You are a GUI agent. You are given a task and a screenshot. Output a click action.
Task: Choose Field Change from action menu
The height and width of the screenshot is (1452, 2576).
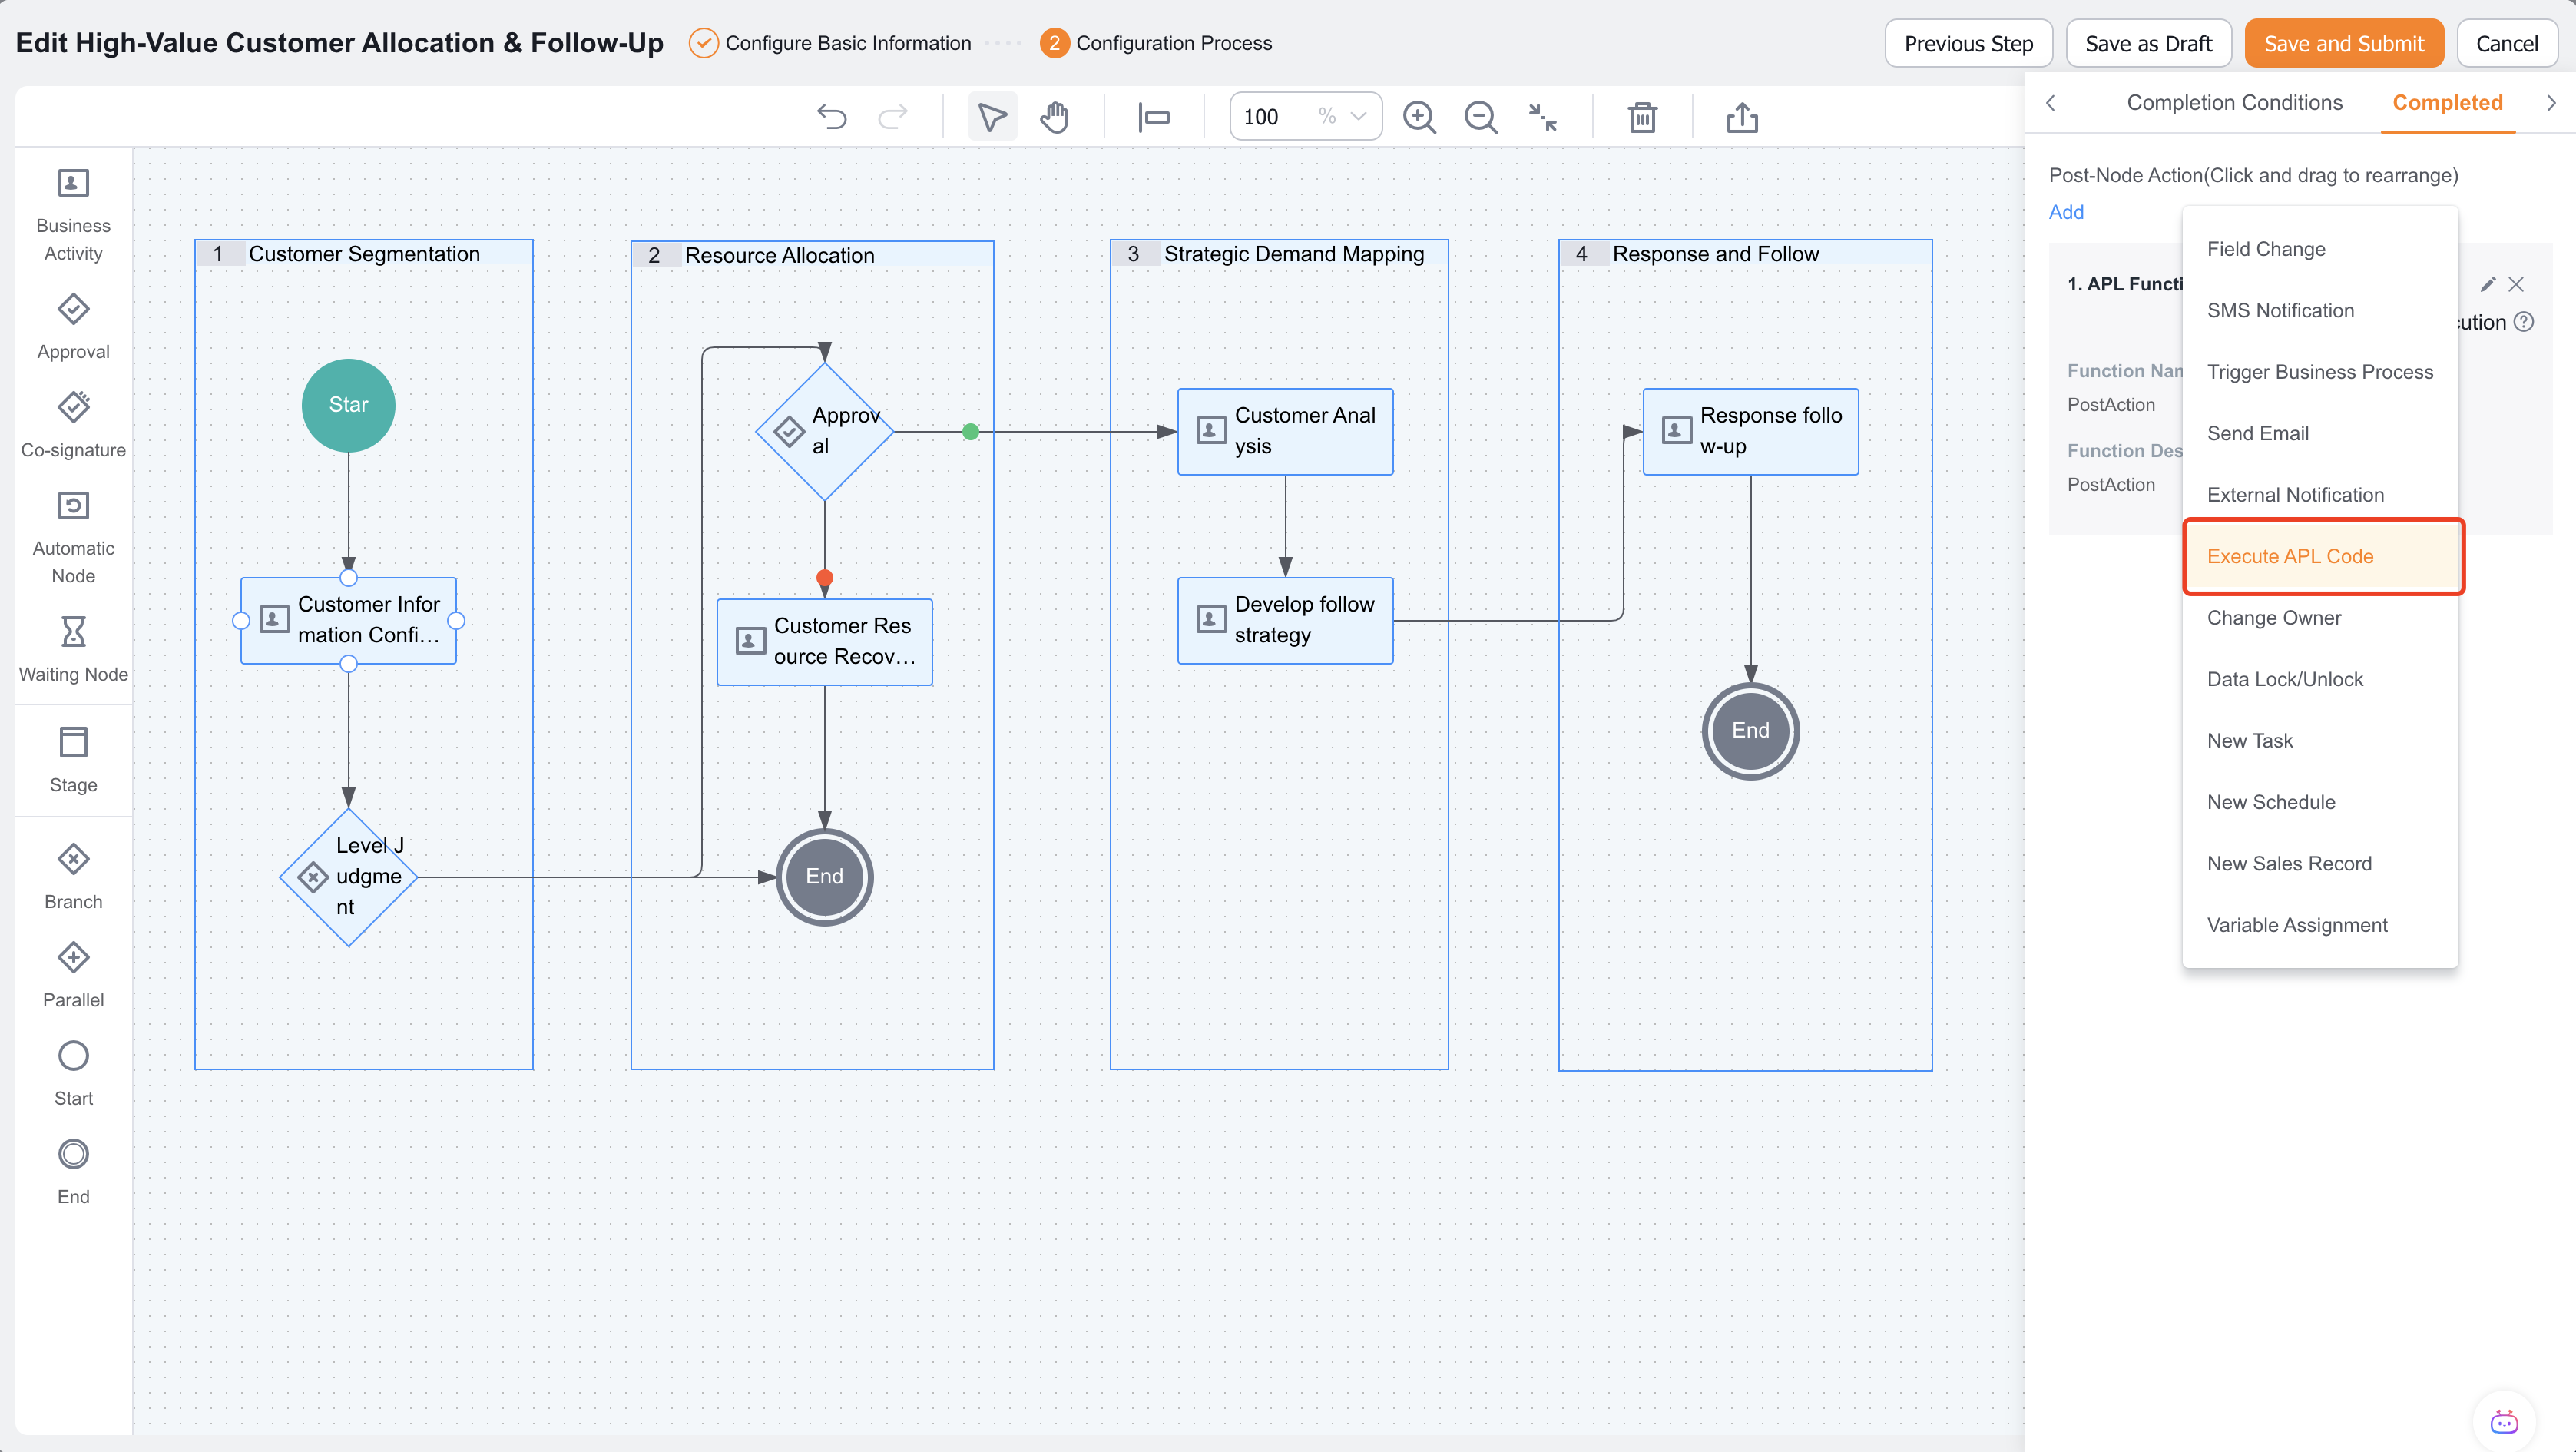click(x=2320, y=249)
